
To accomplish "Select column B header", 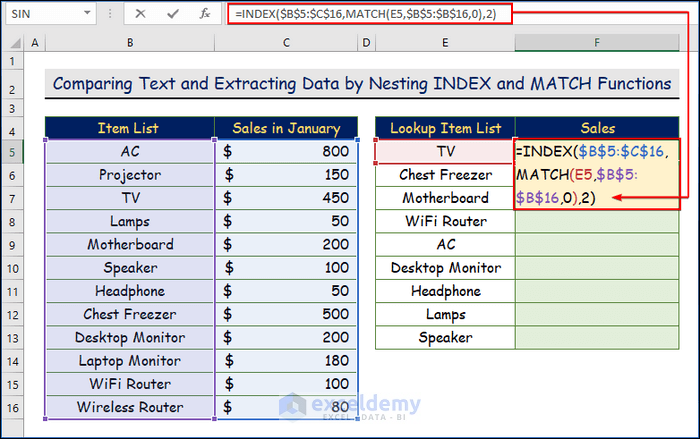I will click(x=130, y=43).
